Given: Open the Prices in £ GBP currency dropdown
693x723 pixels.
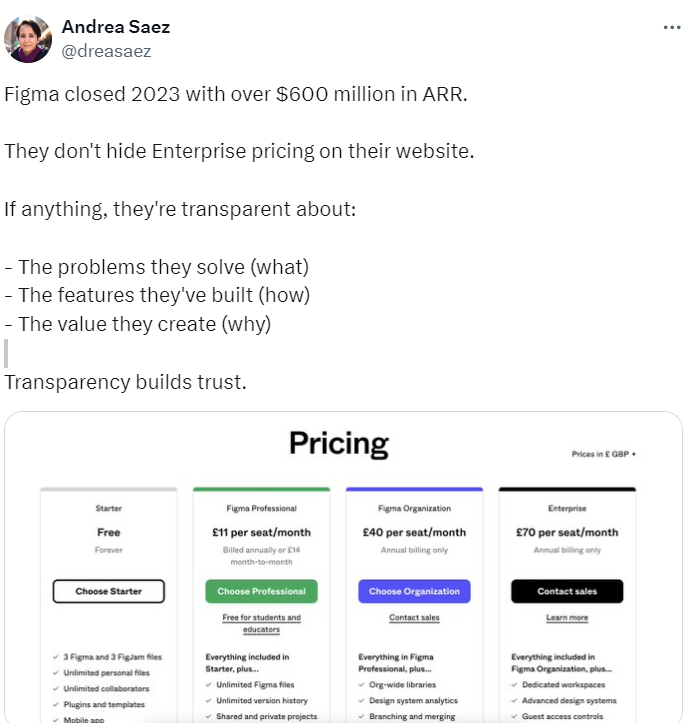Looking at the screenshot, I should coord(603,454).
